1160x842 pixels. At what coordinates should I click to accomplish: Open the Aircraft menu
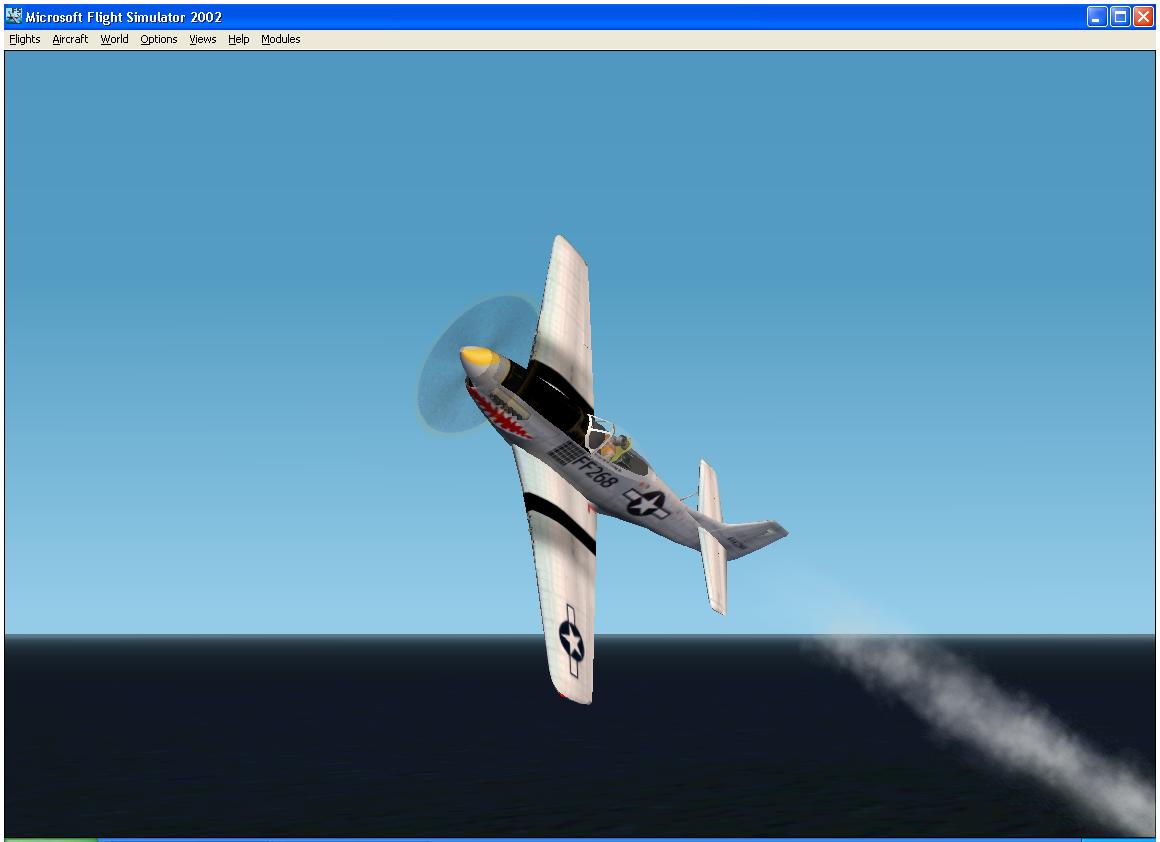click(70, 39)
